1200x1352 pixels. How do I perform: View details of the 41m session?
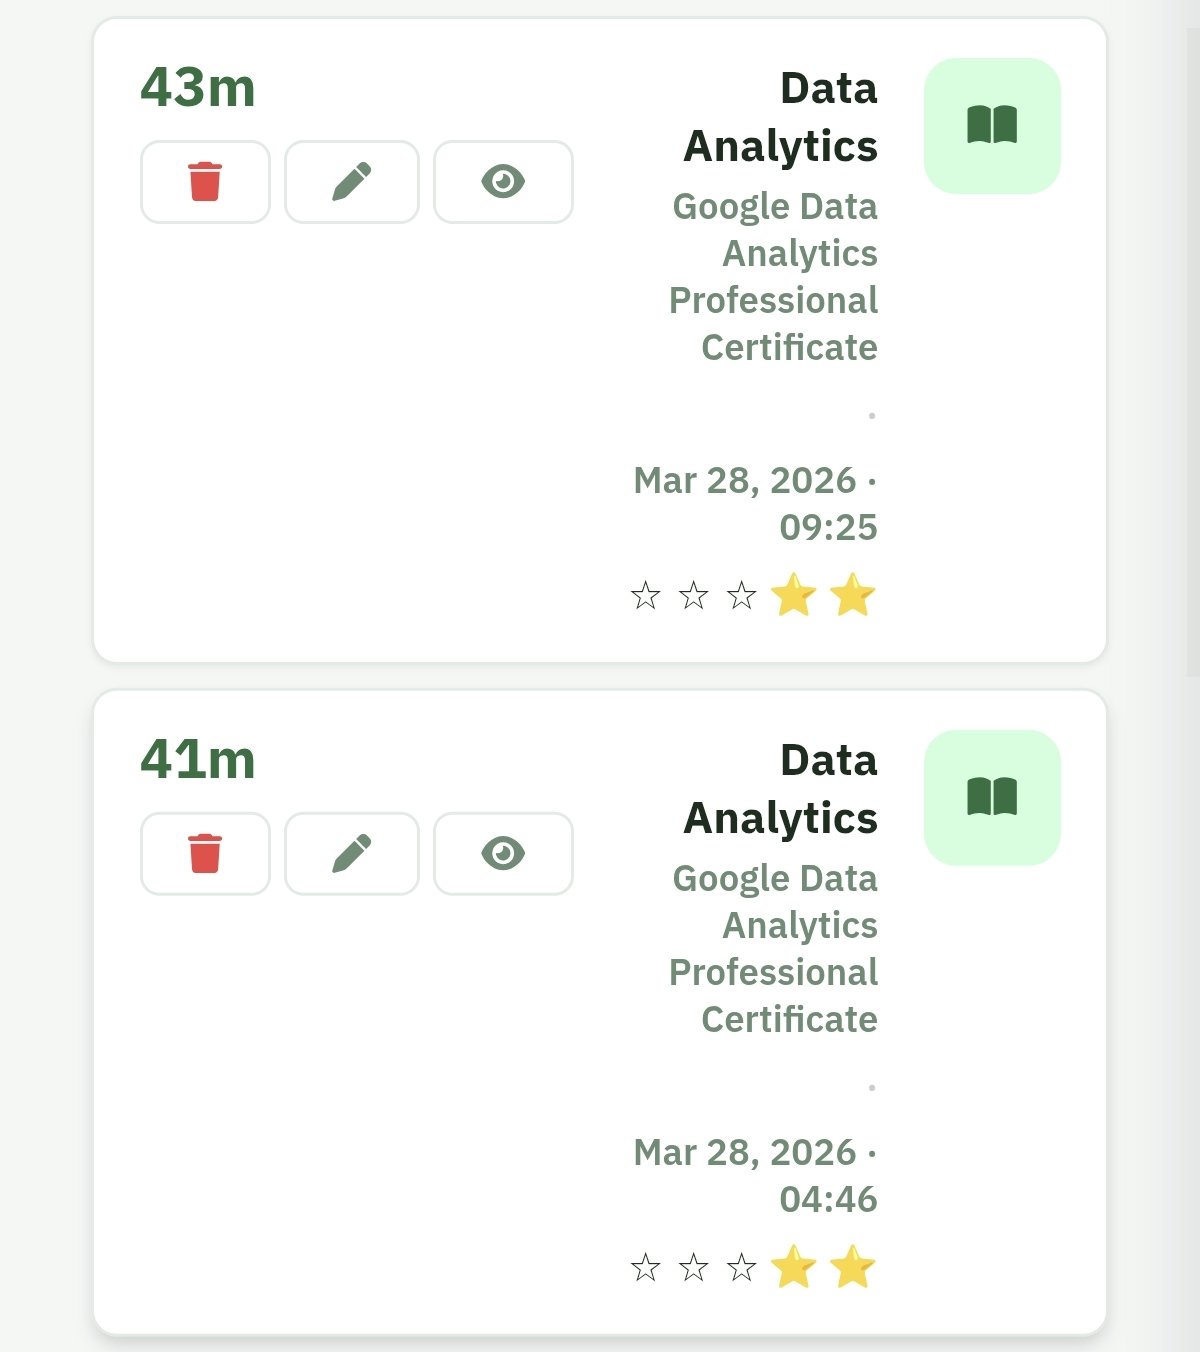pos(502,854)
